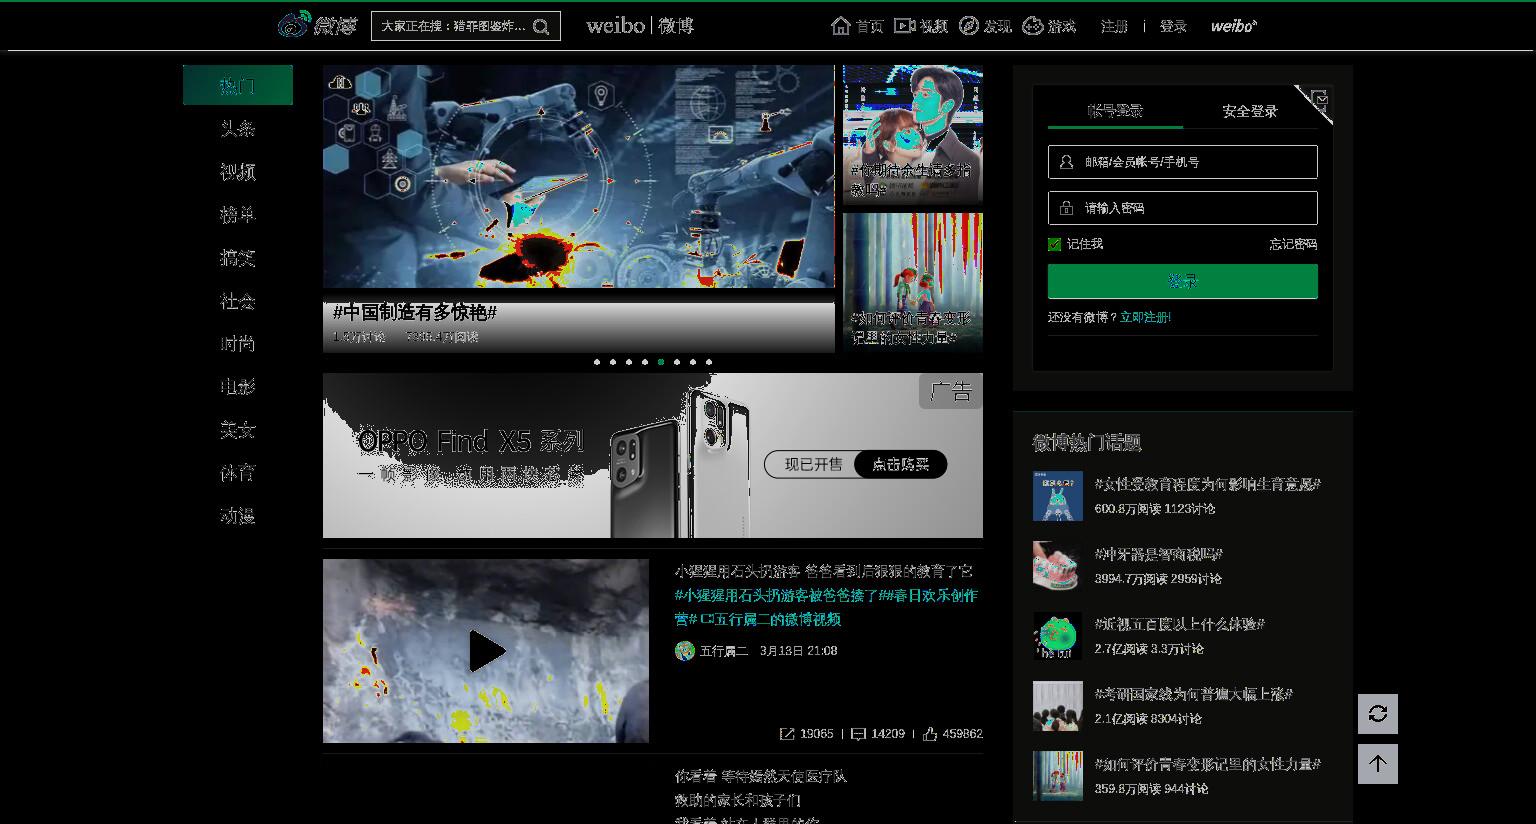Click 登录 in the top bar

coord(1173,26)
